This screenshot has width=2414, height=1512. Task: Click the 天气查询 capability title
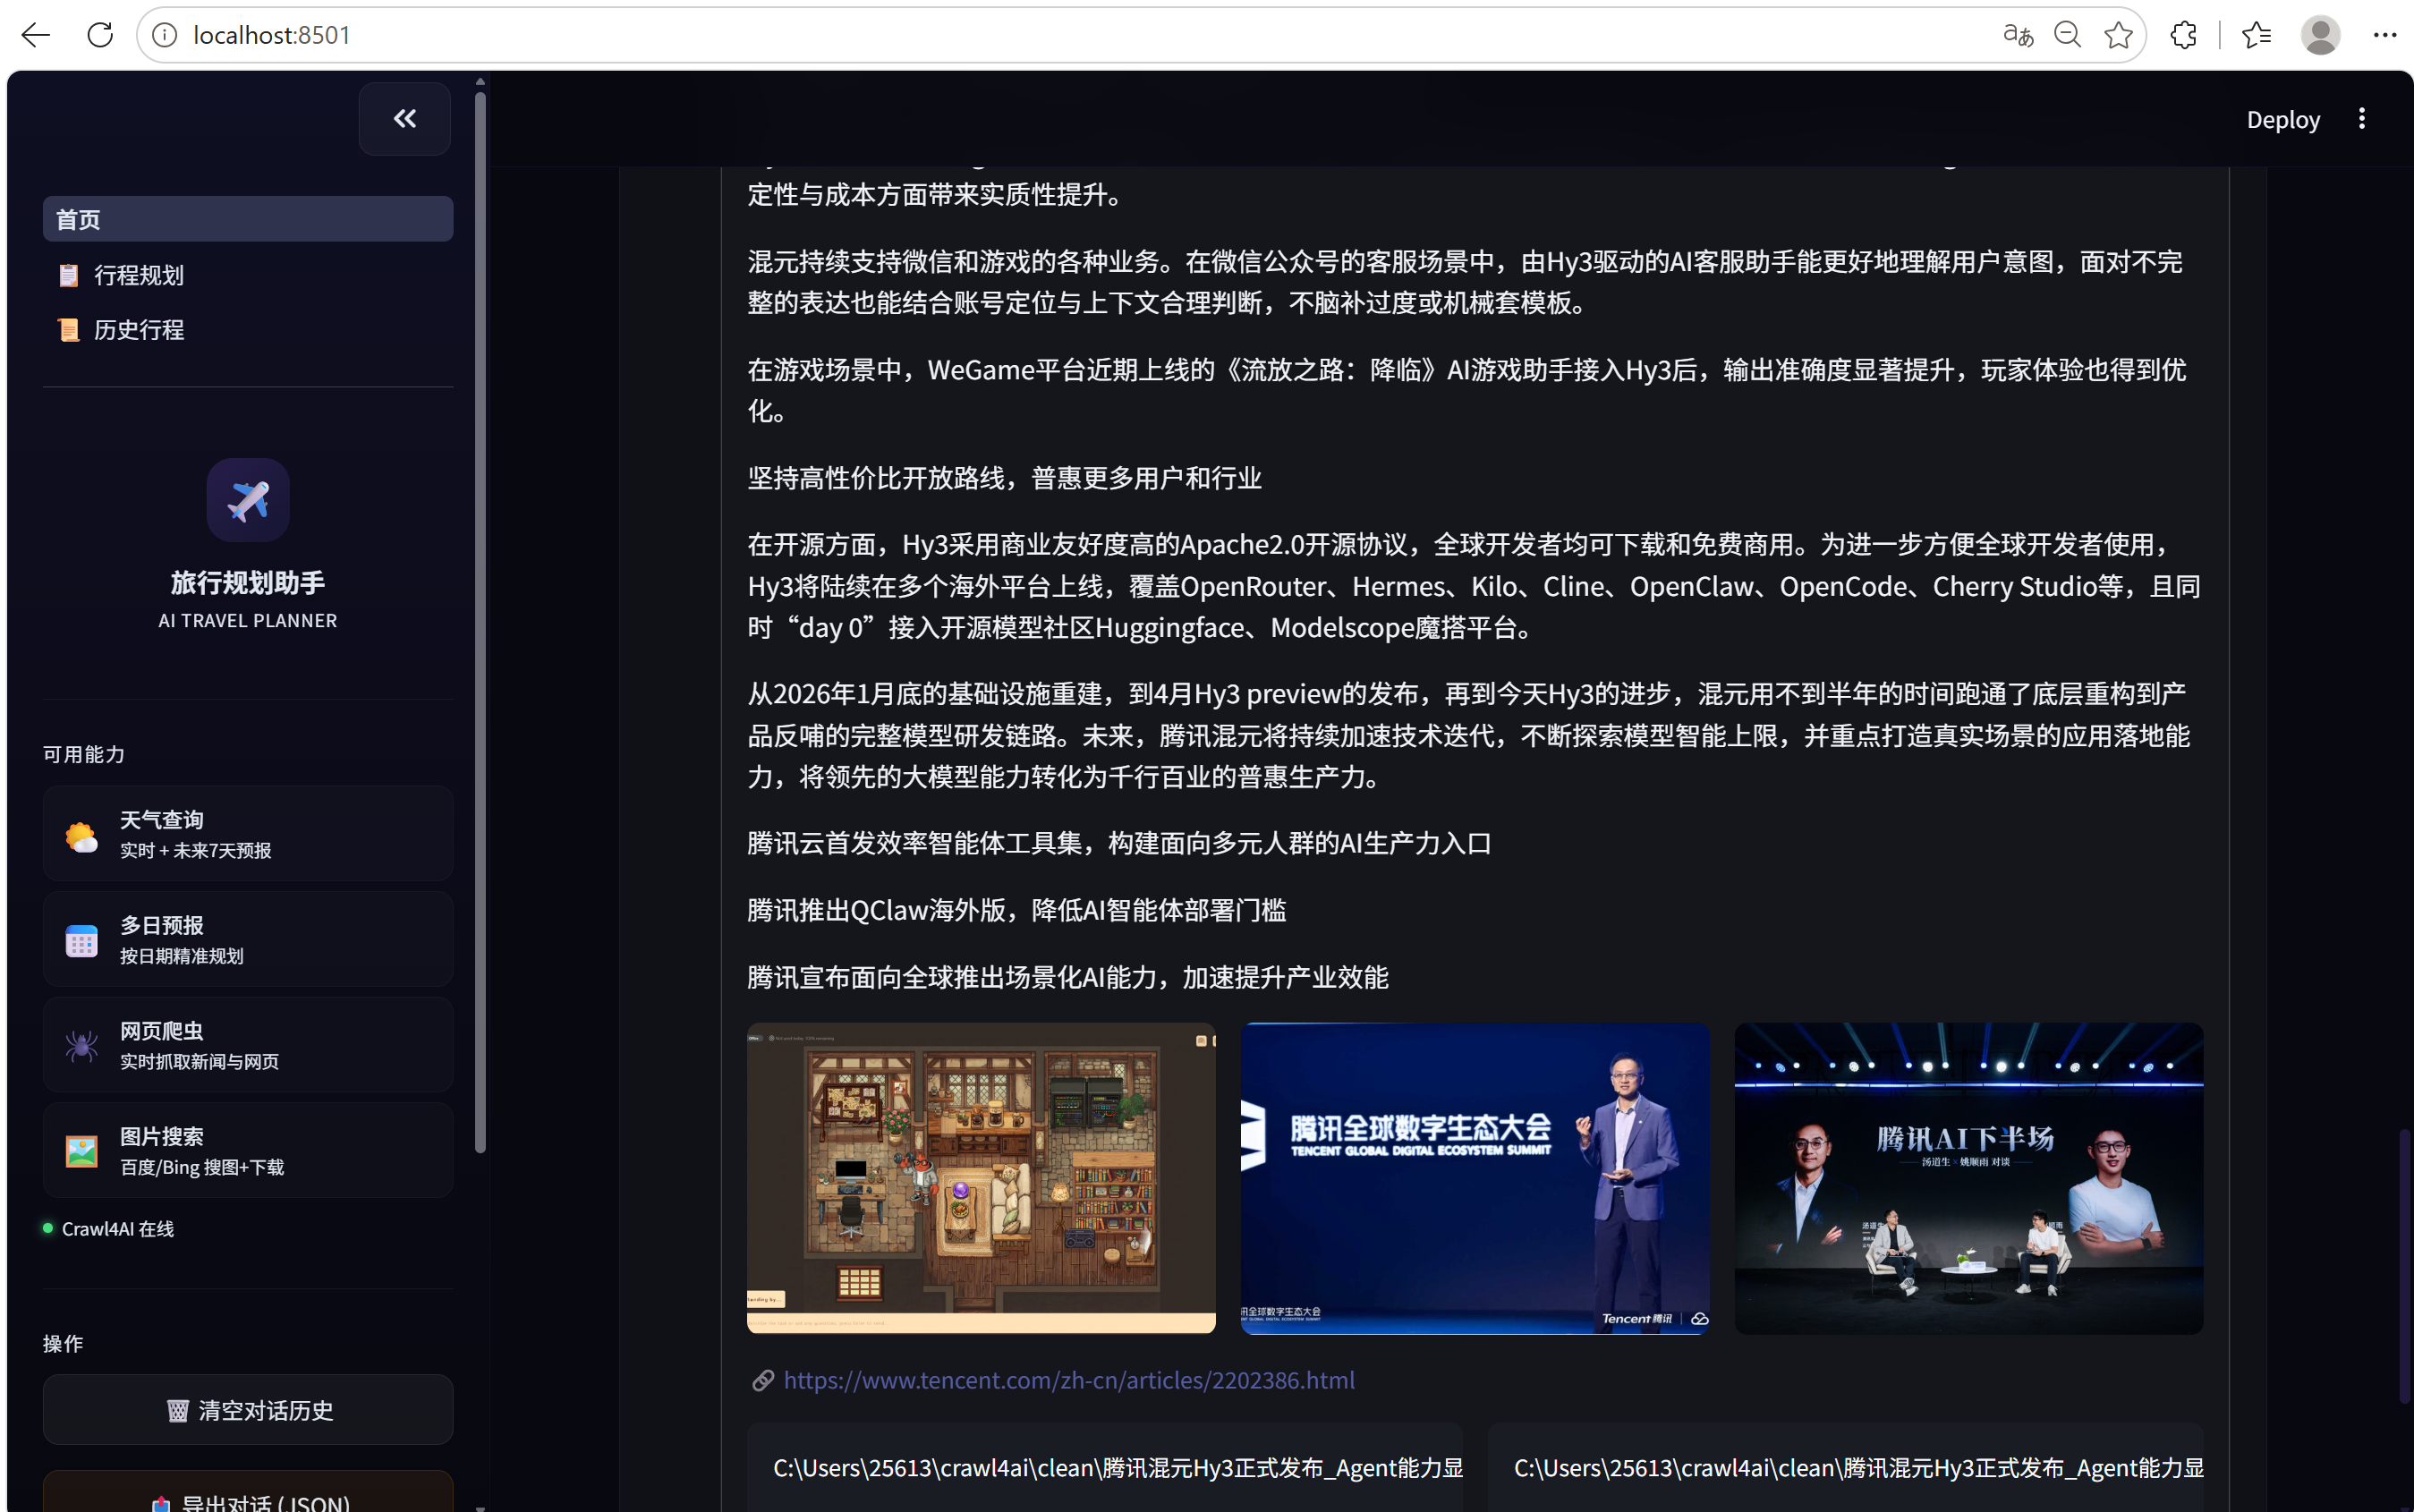click(x=162, y=820)
